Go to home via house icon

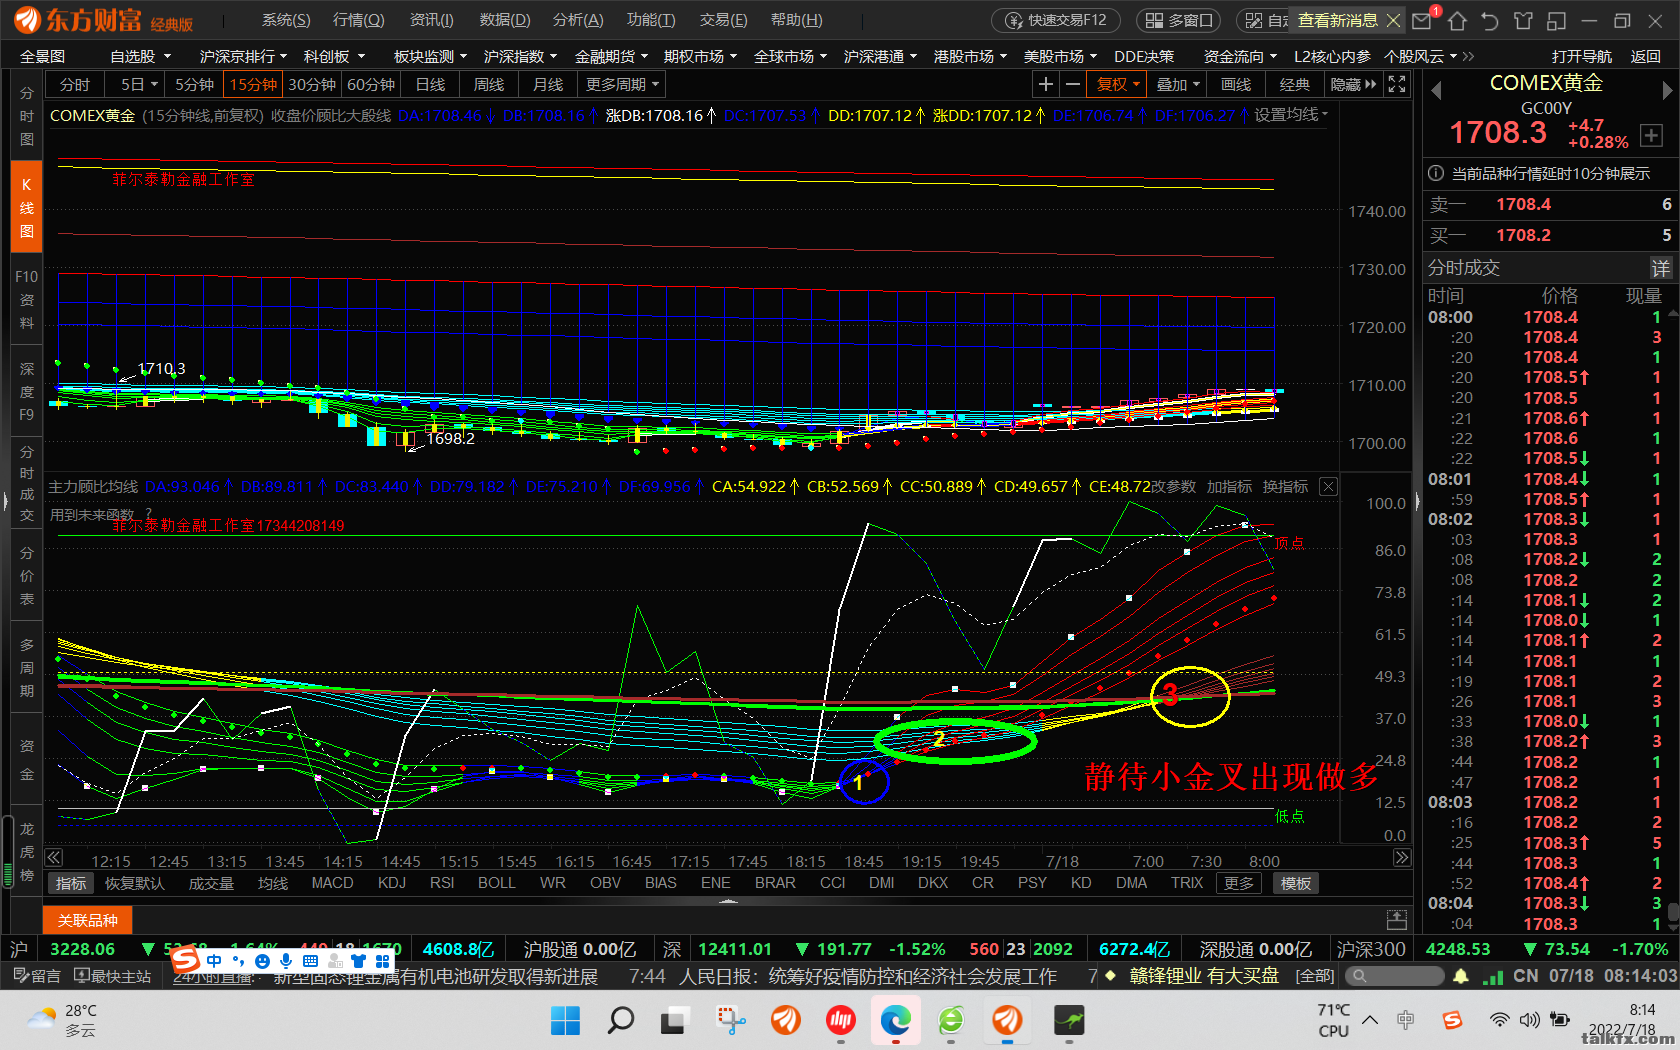tap(1457, 20)
